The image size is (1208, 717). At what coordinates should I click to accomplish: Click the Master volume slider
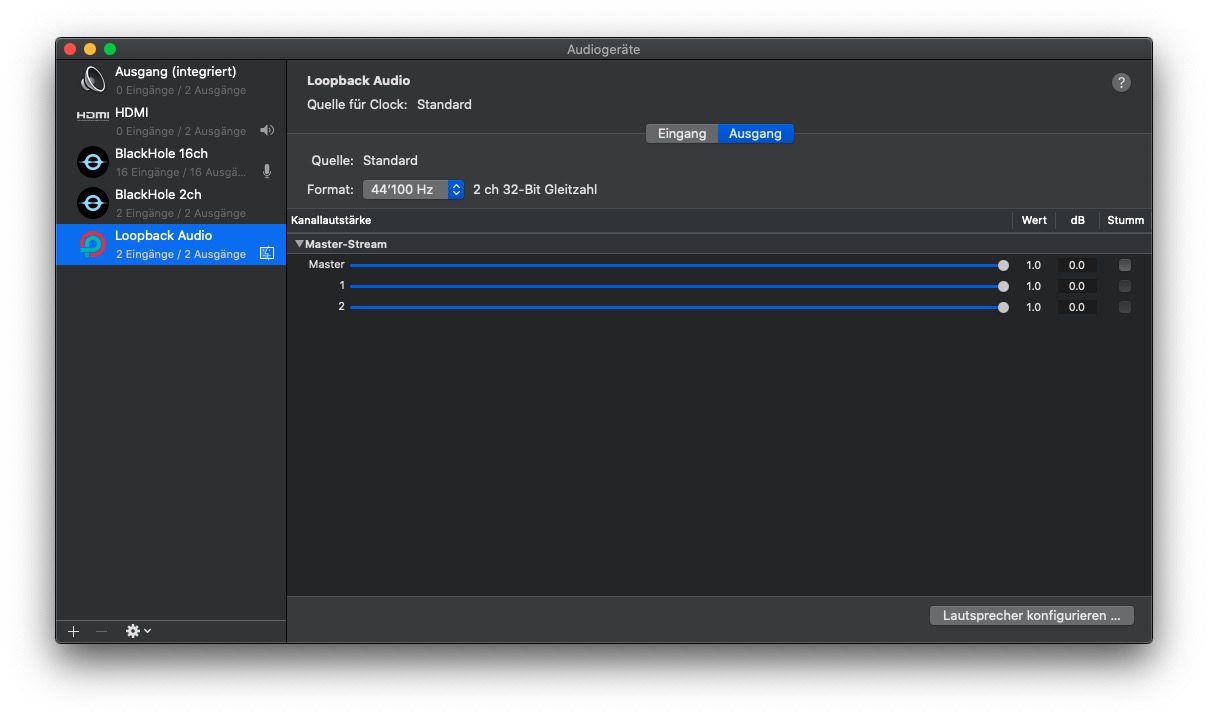tap(676, 265)
